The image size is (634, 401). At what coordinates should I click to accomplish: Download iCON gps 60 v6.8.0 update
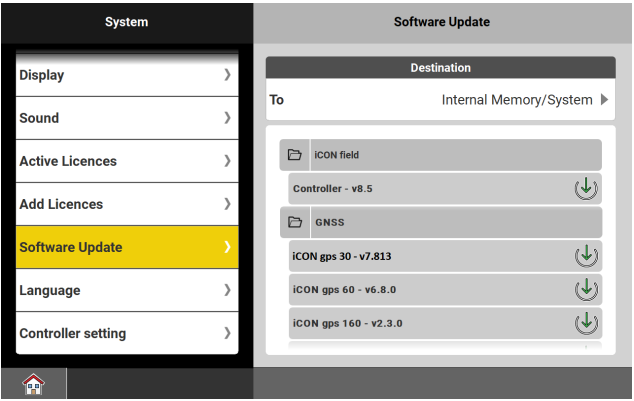click(587, 290)
